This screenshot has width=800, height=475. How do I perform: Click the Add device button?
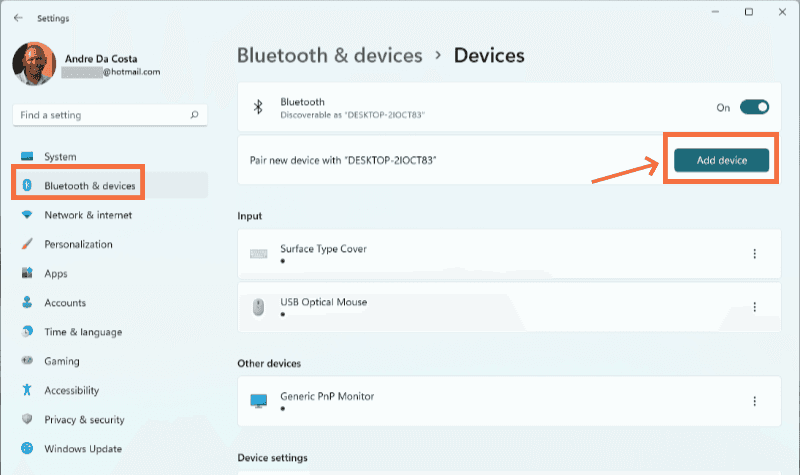(721, 160)
